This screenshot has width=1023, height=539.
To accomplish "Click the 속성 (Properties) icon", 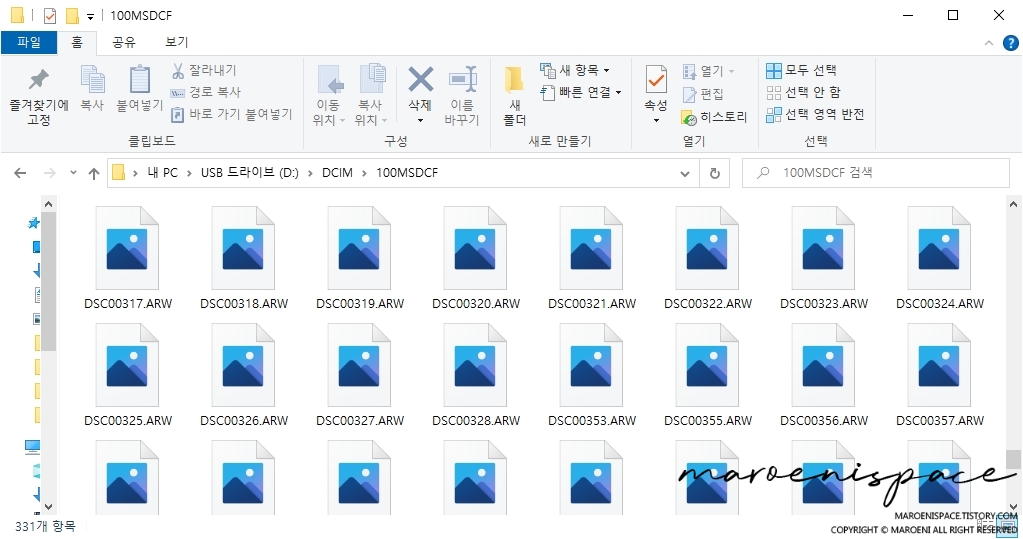I will [x=656, y=80].
